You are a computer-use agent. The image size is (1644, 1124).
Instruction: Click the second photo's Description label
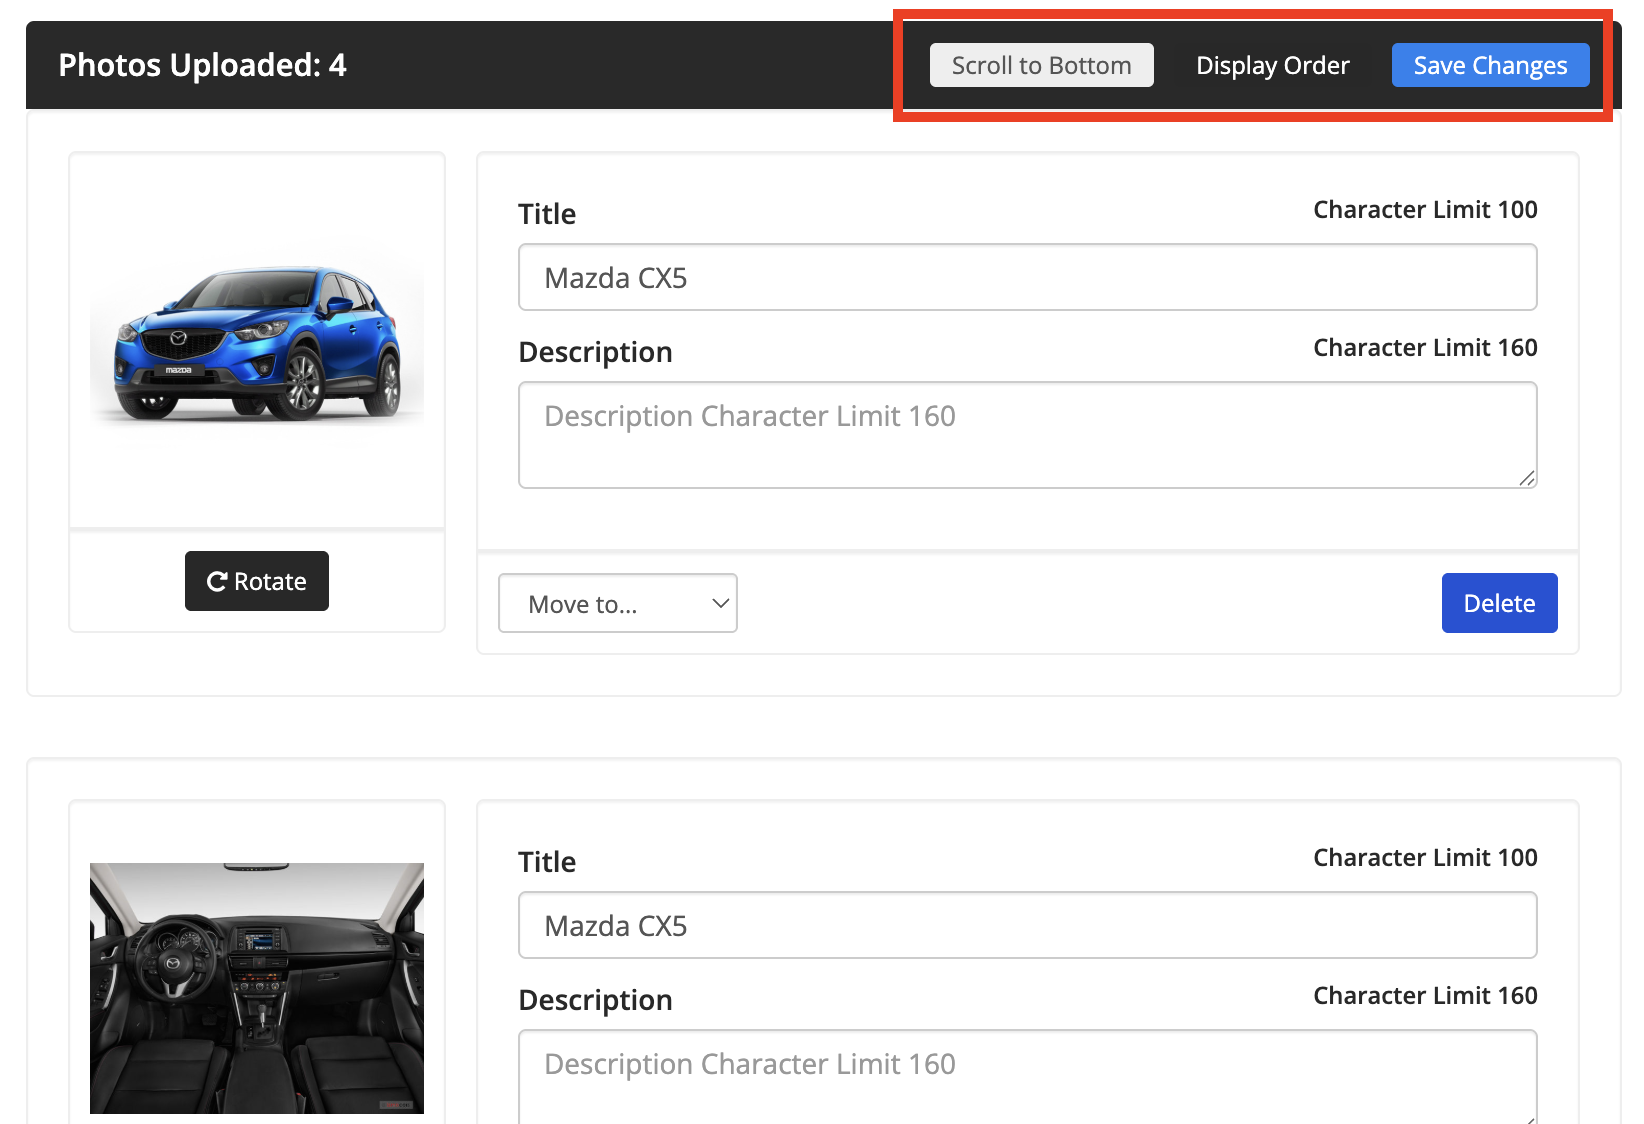(595, 1000)
